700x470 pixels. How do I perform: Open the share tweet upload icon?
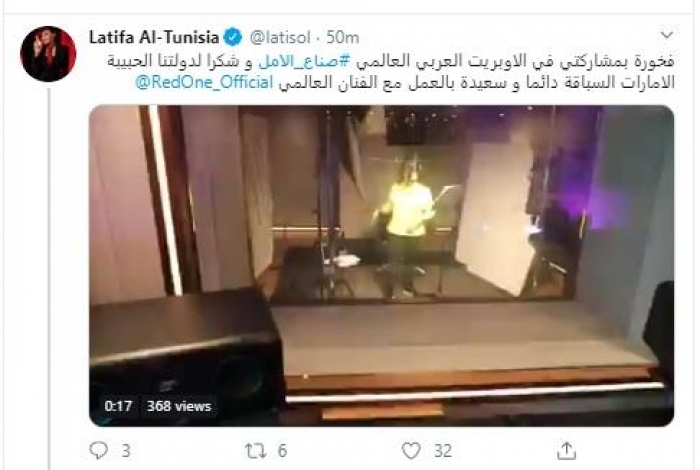point(566,450)
